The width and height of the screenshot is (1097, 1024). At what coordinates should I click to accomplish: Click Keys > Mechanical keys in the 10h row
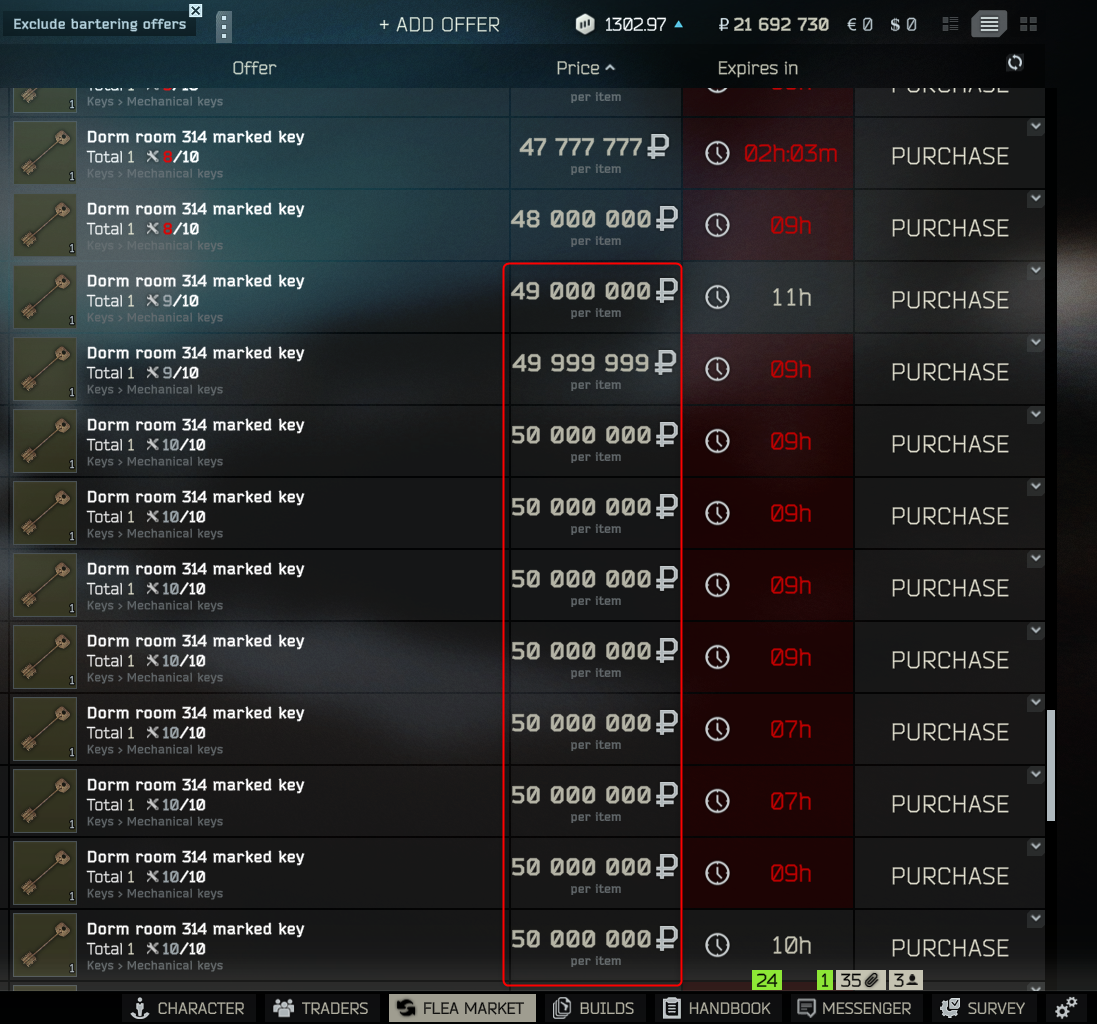pos(155,965)
